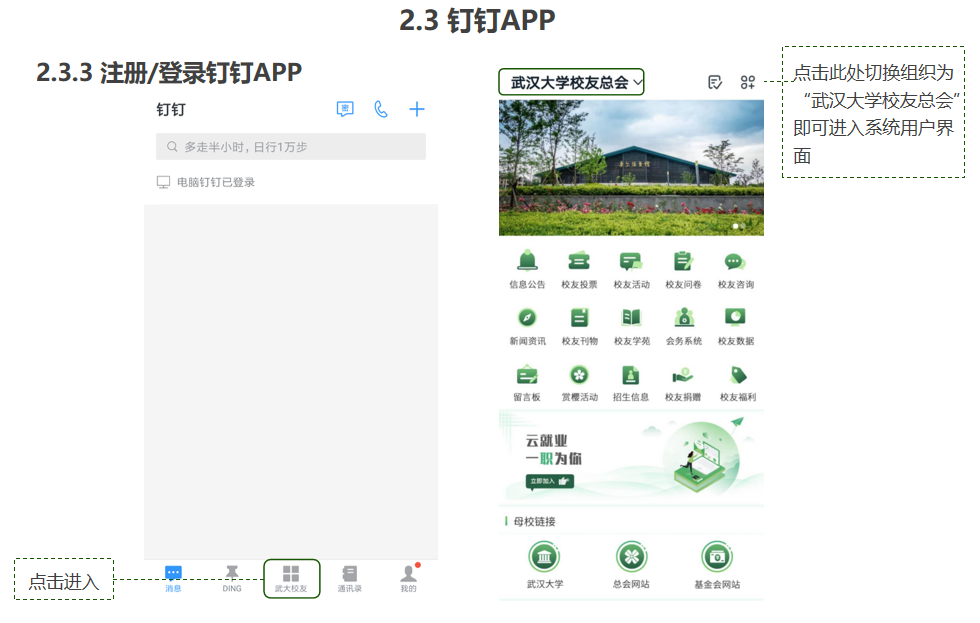The height and width of the screenshot is (623, 980).
Task: Switch to the DING tab
Action: point(232,579)
